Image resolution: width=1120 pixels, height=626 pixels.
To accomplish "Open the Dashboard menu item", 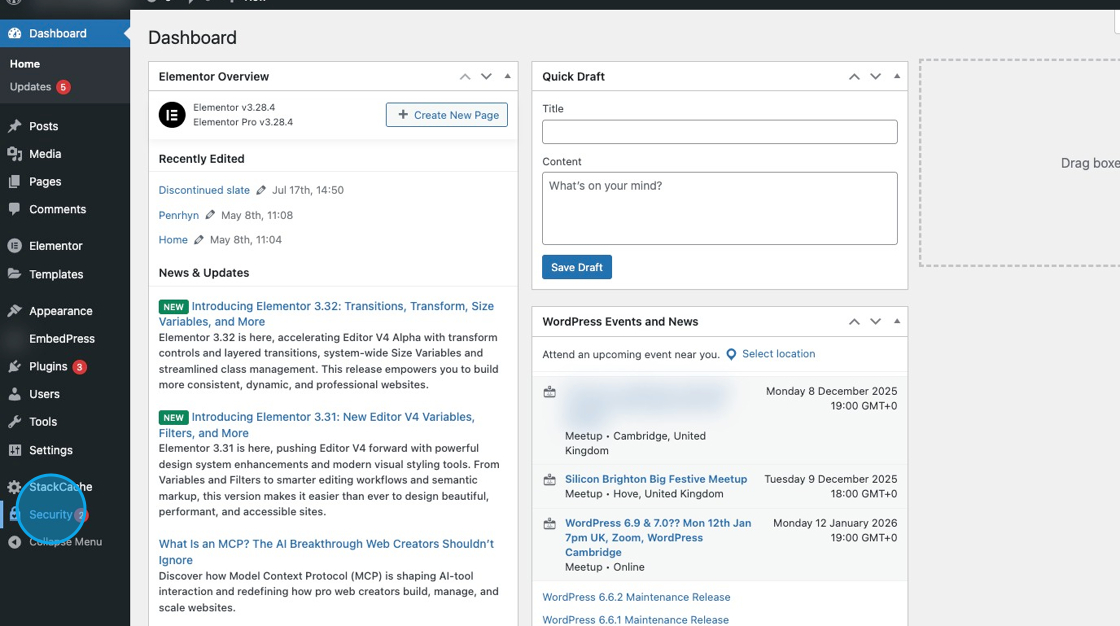I will (64, 34).
